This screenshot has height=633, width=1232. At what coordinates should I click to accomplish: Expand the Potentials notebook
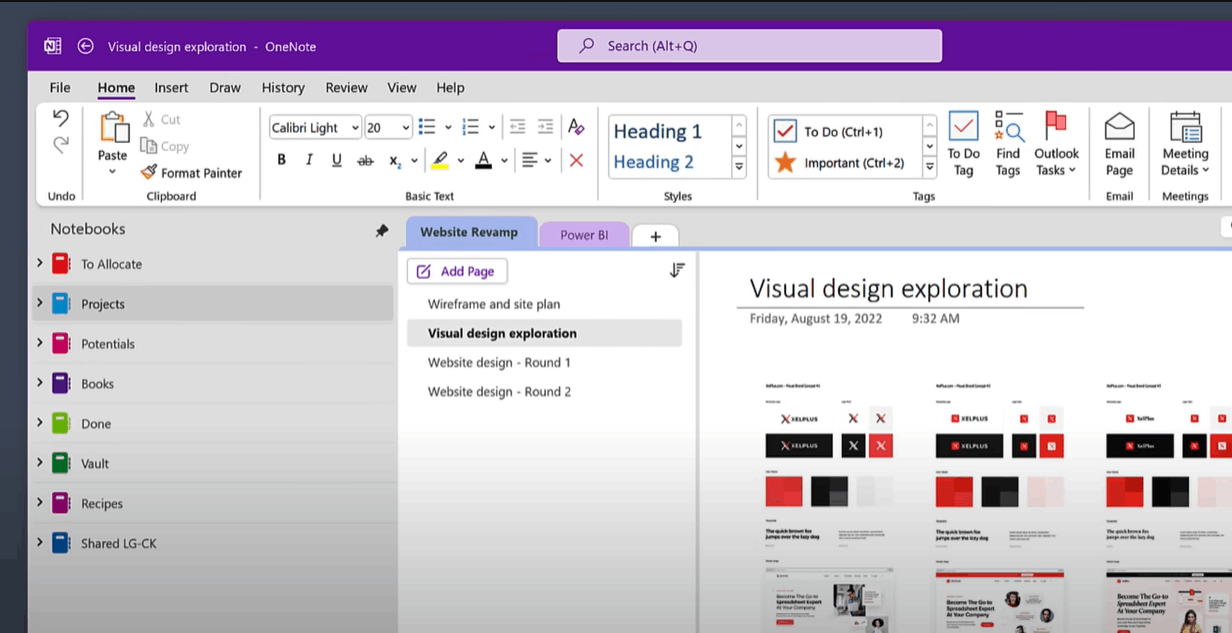coord(40,343)
